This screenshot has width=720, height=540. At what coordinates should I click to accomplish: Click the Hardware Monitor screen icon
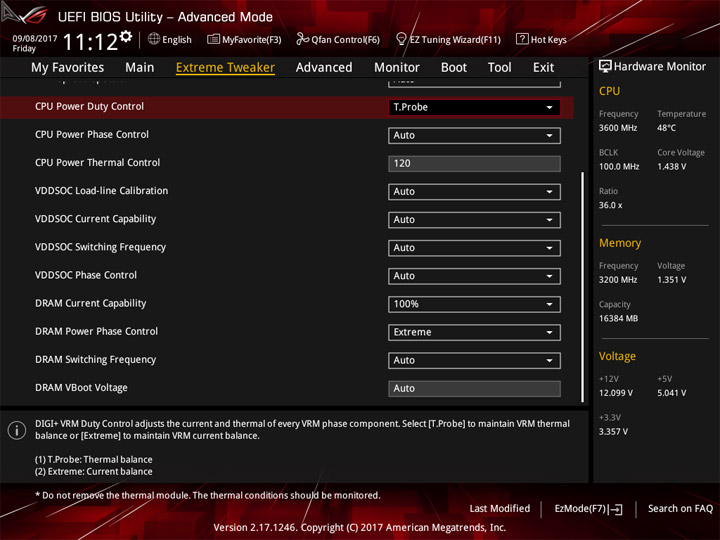605,66
